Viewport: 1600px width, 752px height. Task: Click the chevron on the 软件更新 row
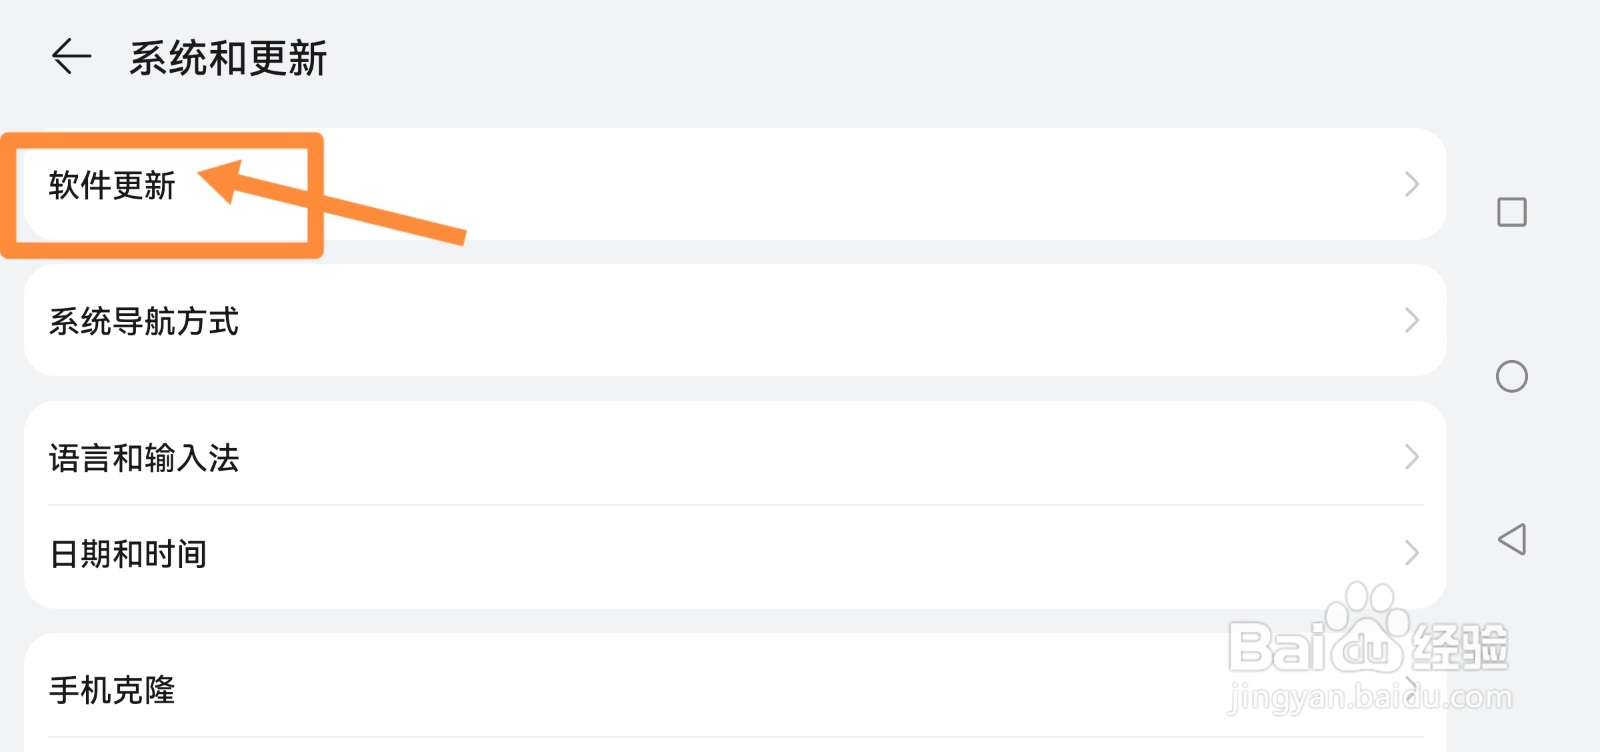(x=1411, y=184)
